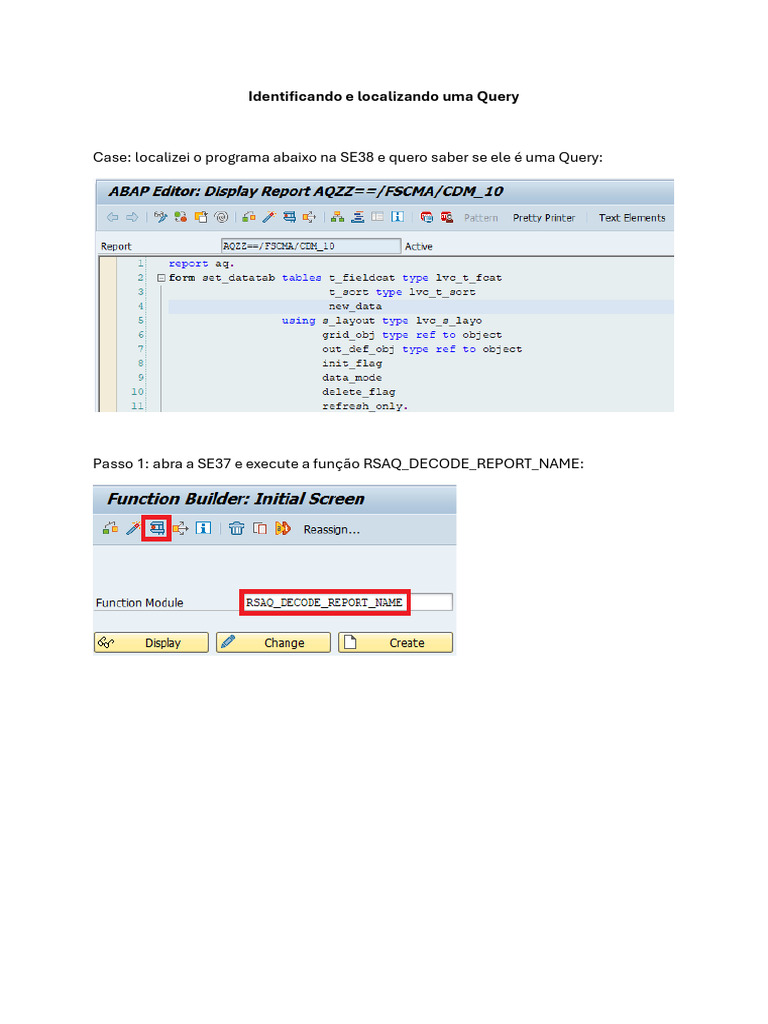Toggle Display/Change mode icon in ABAP Editor
This screenshot has height=1024, width=768.
coord(161,217)
